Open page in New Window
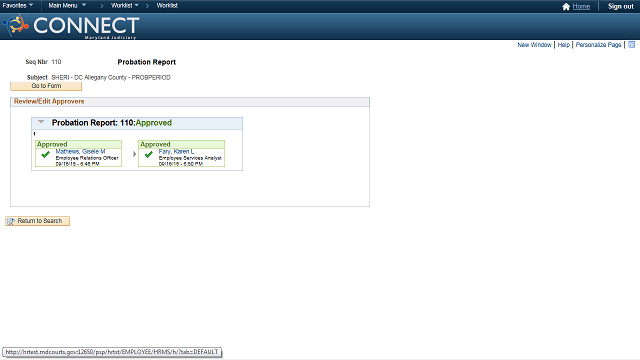 click(x=534, y=45)
